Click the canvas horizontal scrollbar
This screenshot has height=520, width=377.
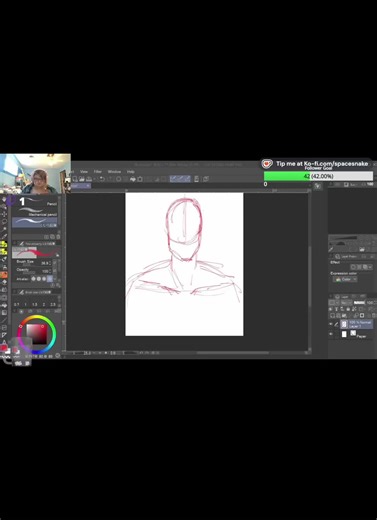233,352
